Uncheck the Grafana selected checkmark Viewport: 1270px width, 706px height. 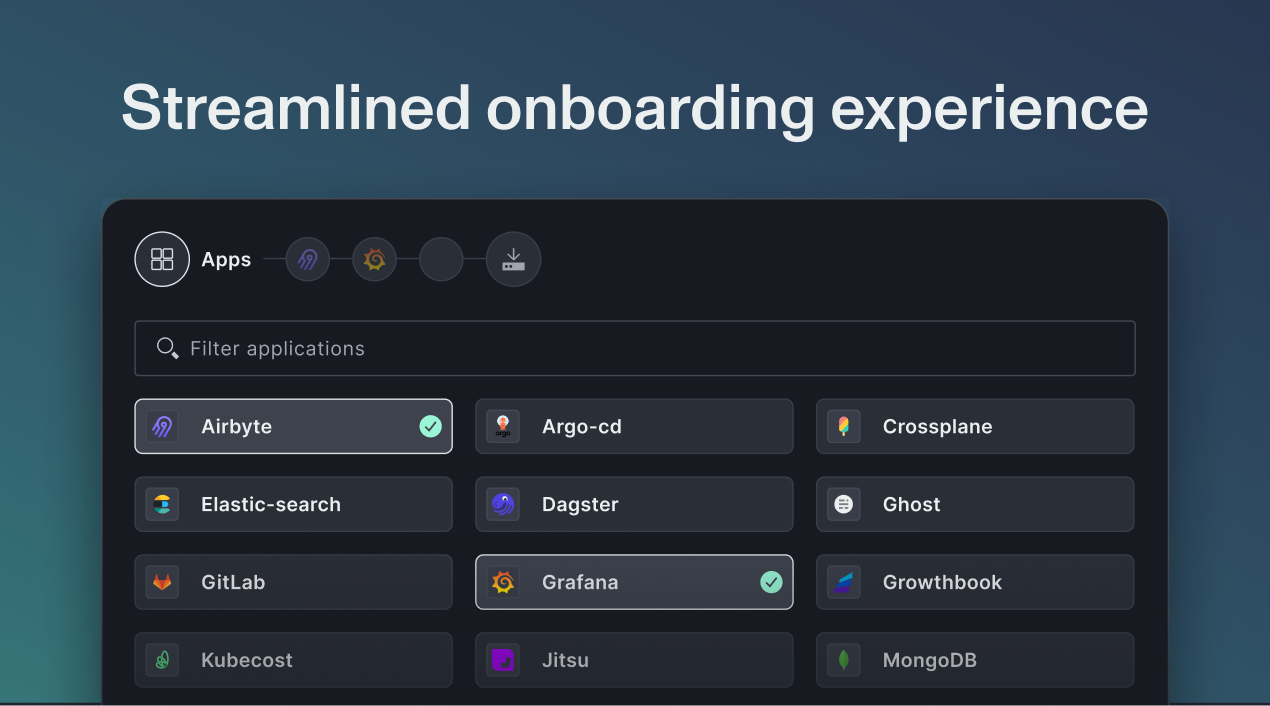(x=771, y=582)
